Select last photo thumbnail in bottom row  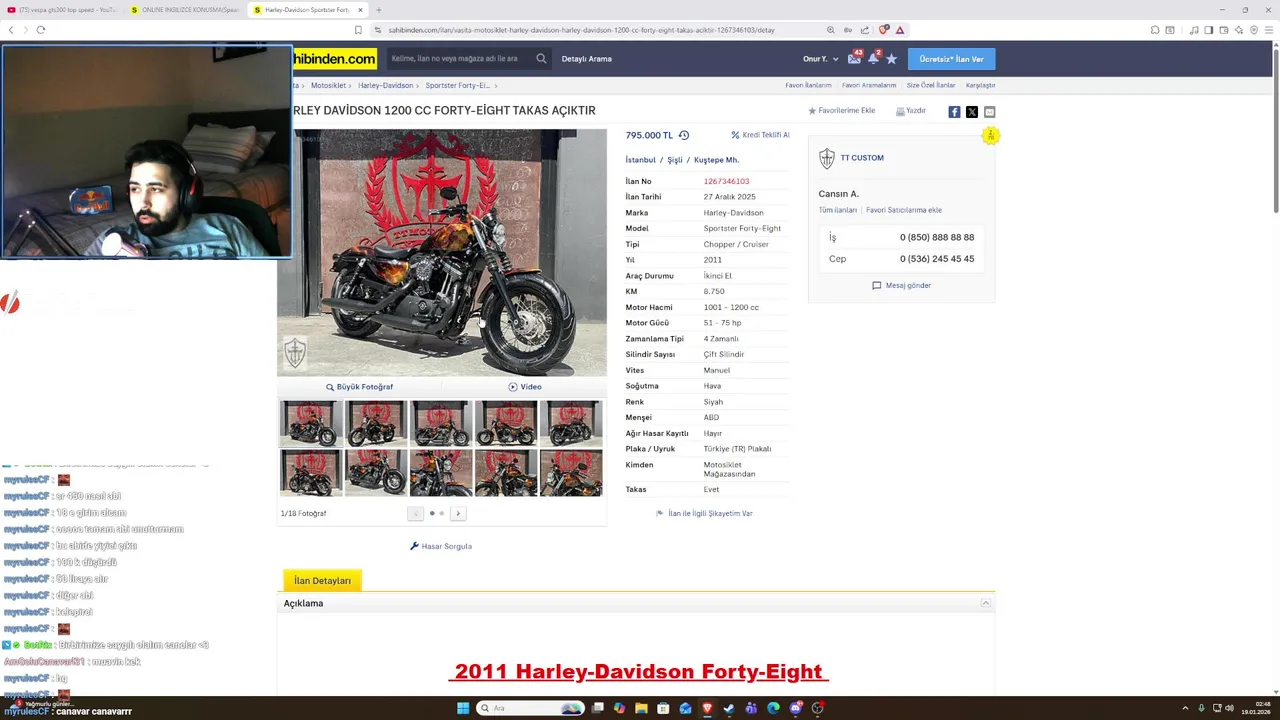point(571,473)
